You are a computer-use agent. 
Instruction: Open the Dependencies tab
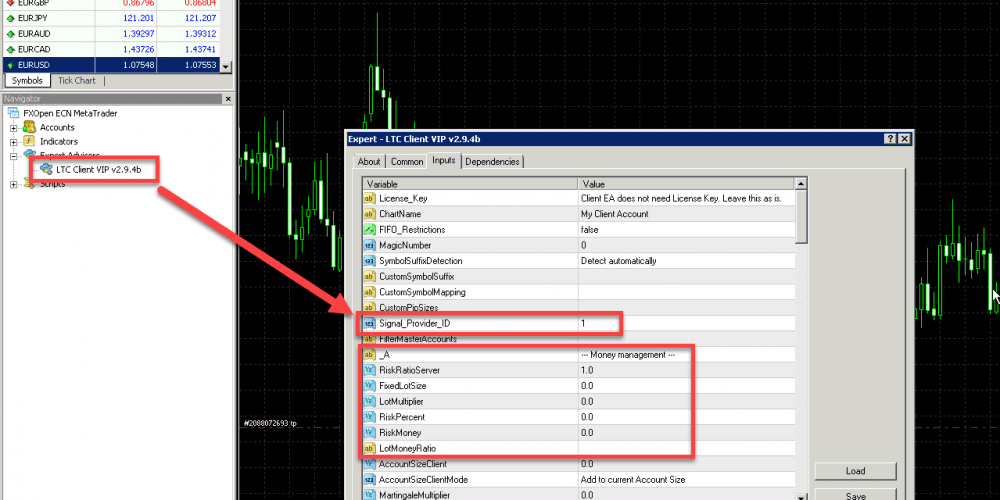click(x=492, y=162)
